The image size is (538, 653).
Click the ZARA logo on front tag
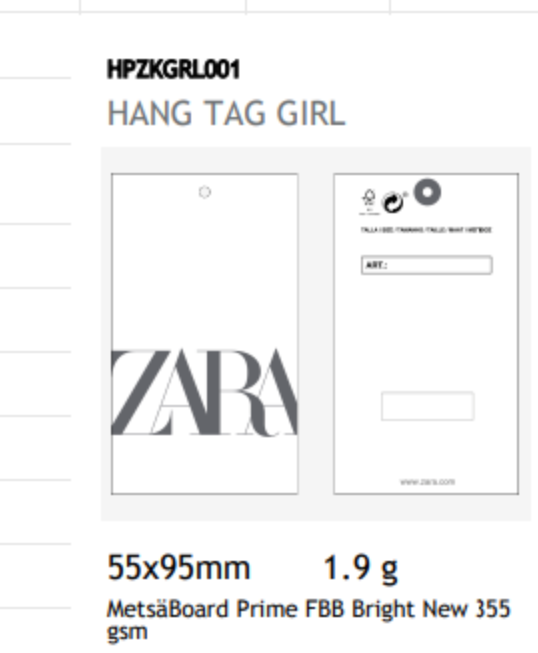[204, 393]
